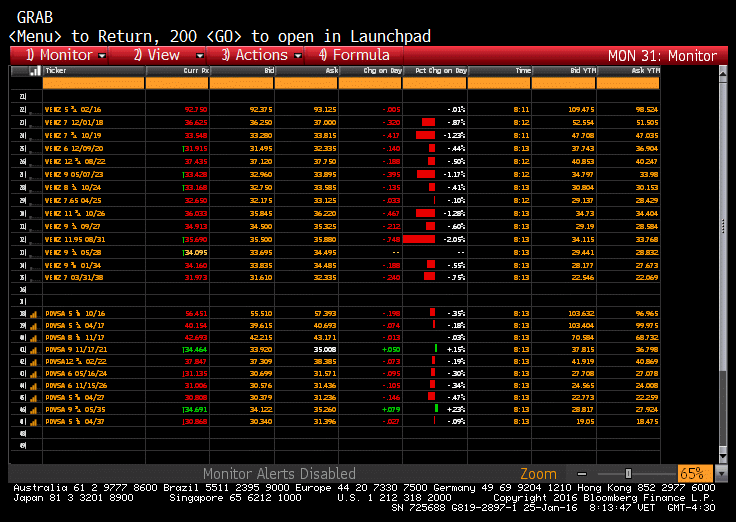Click bid value 55.510 in PDVSA 10/16 row
The image size is (736, 522).
coord(261,314)
